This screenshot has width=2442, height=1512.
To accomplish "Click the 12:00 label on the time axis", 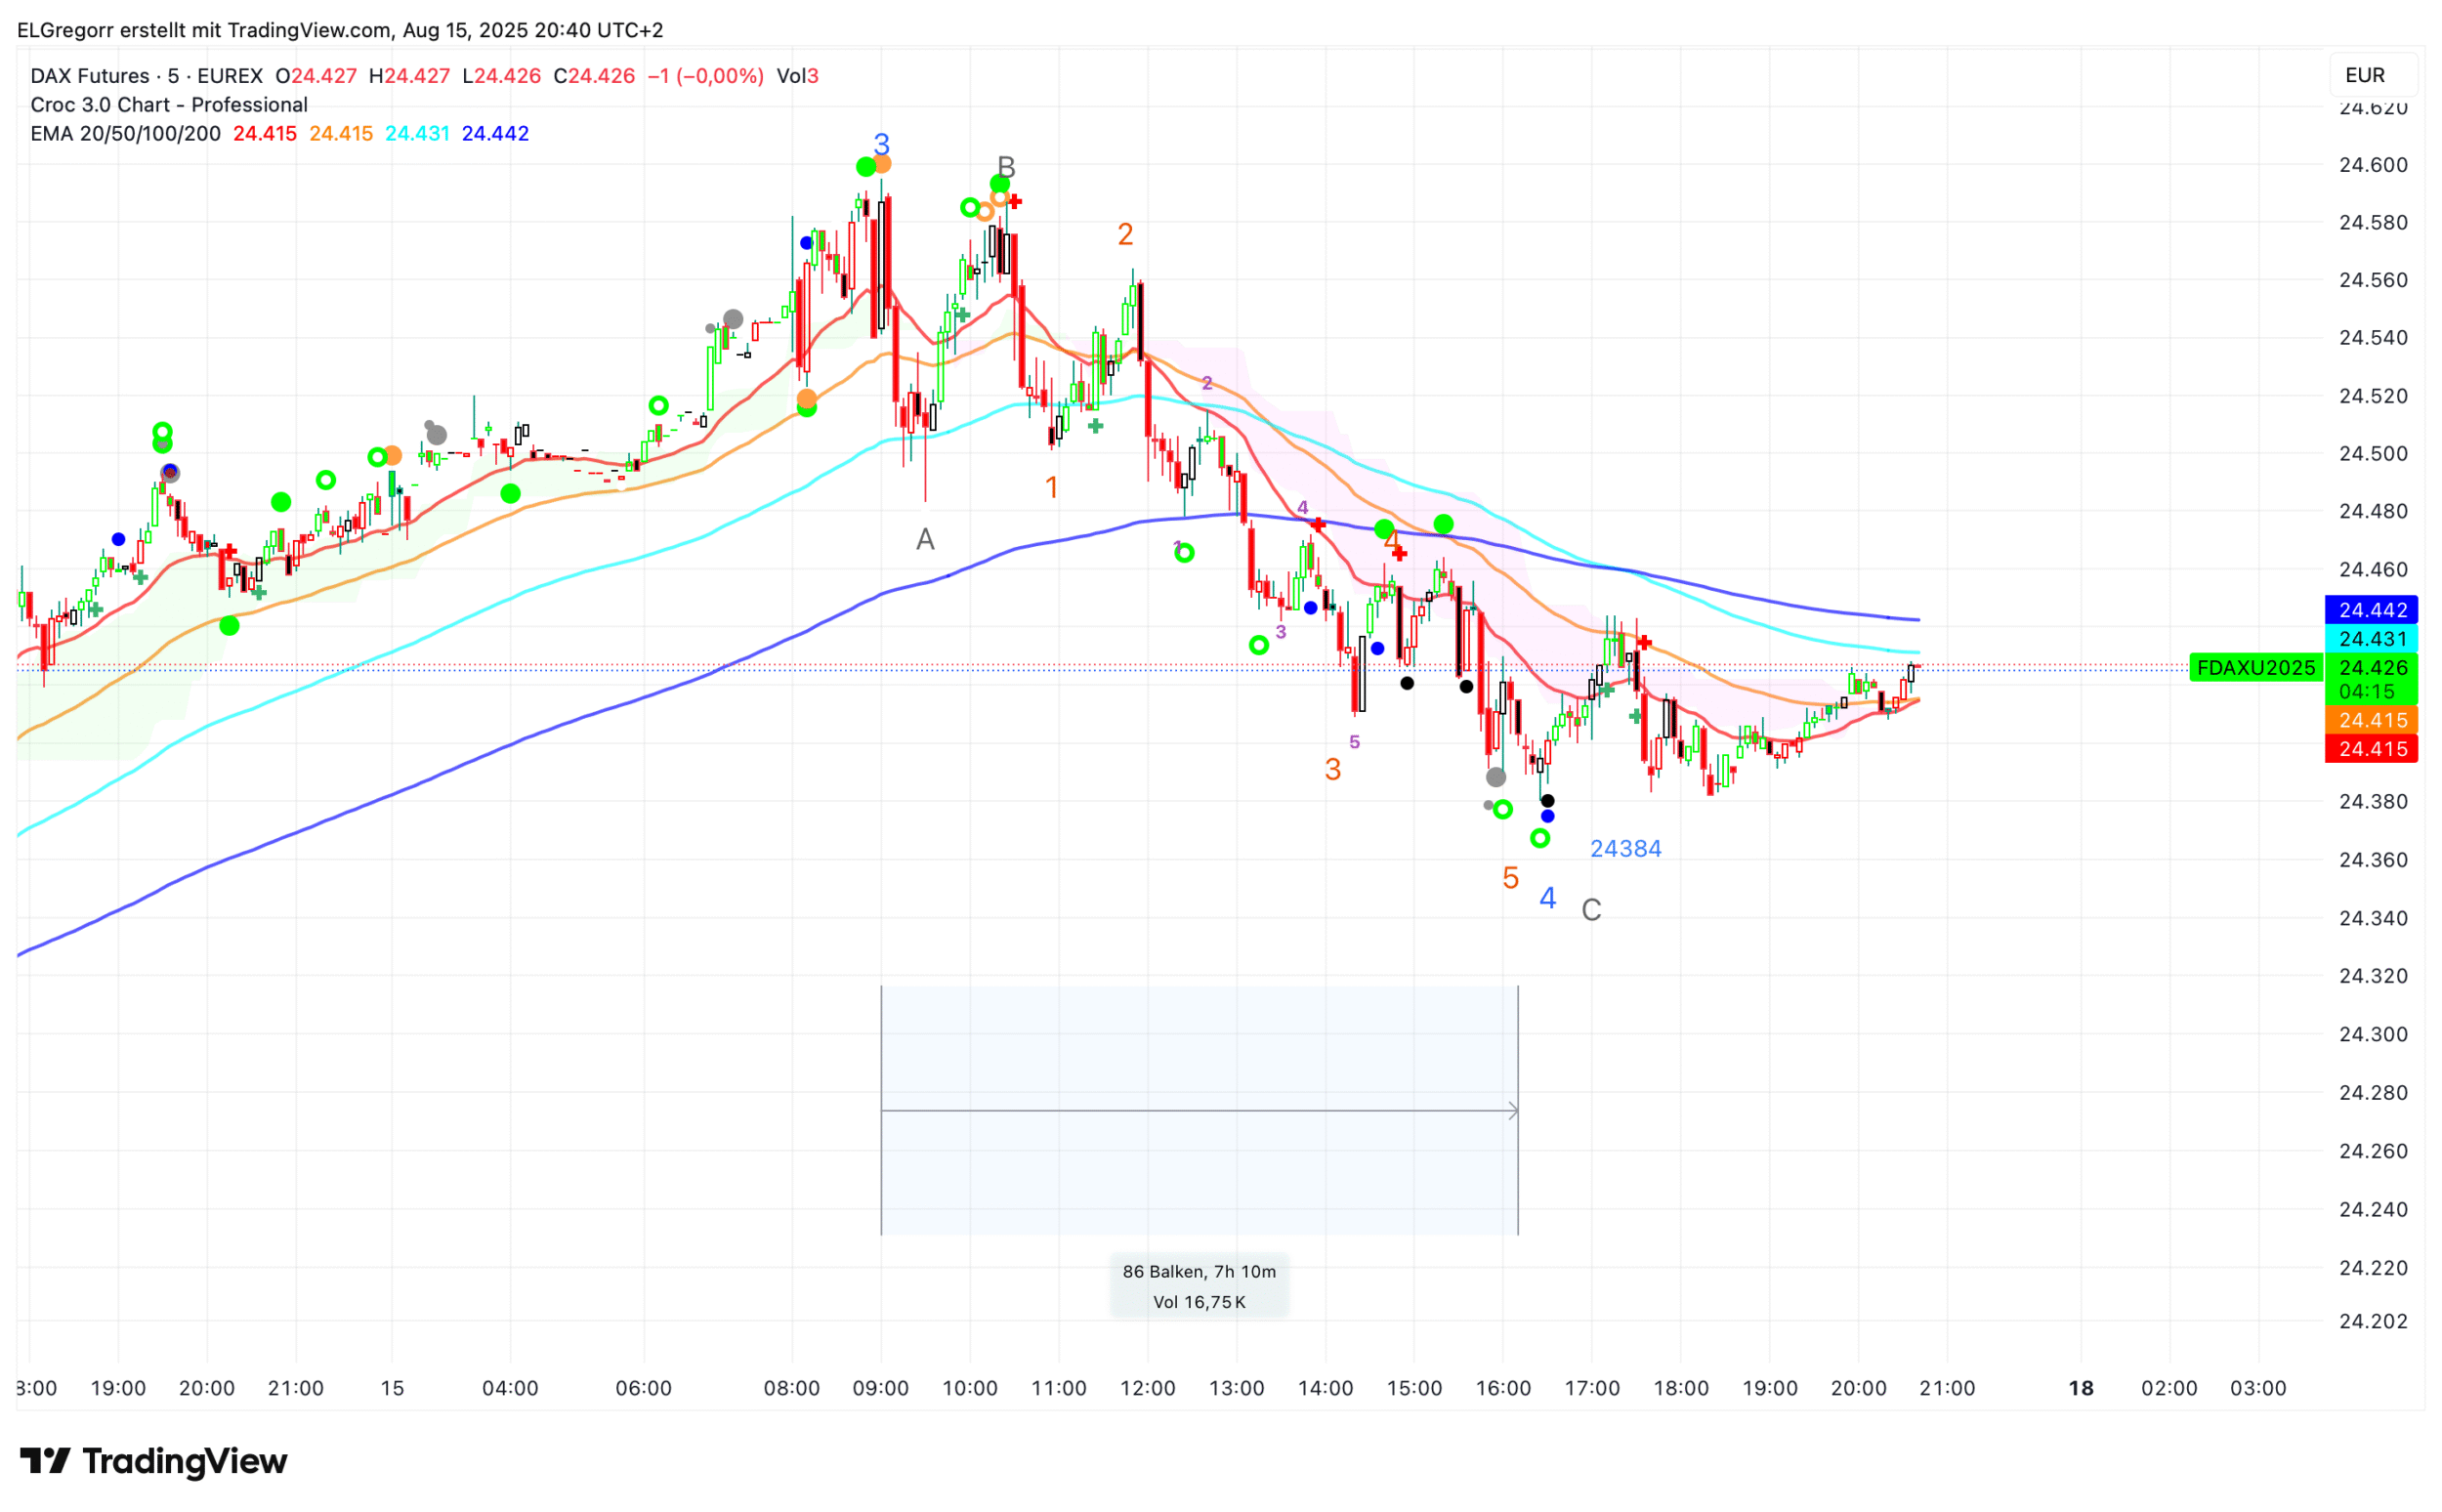I will point(1147,1388).
